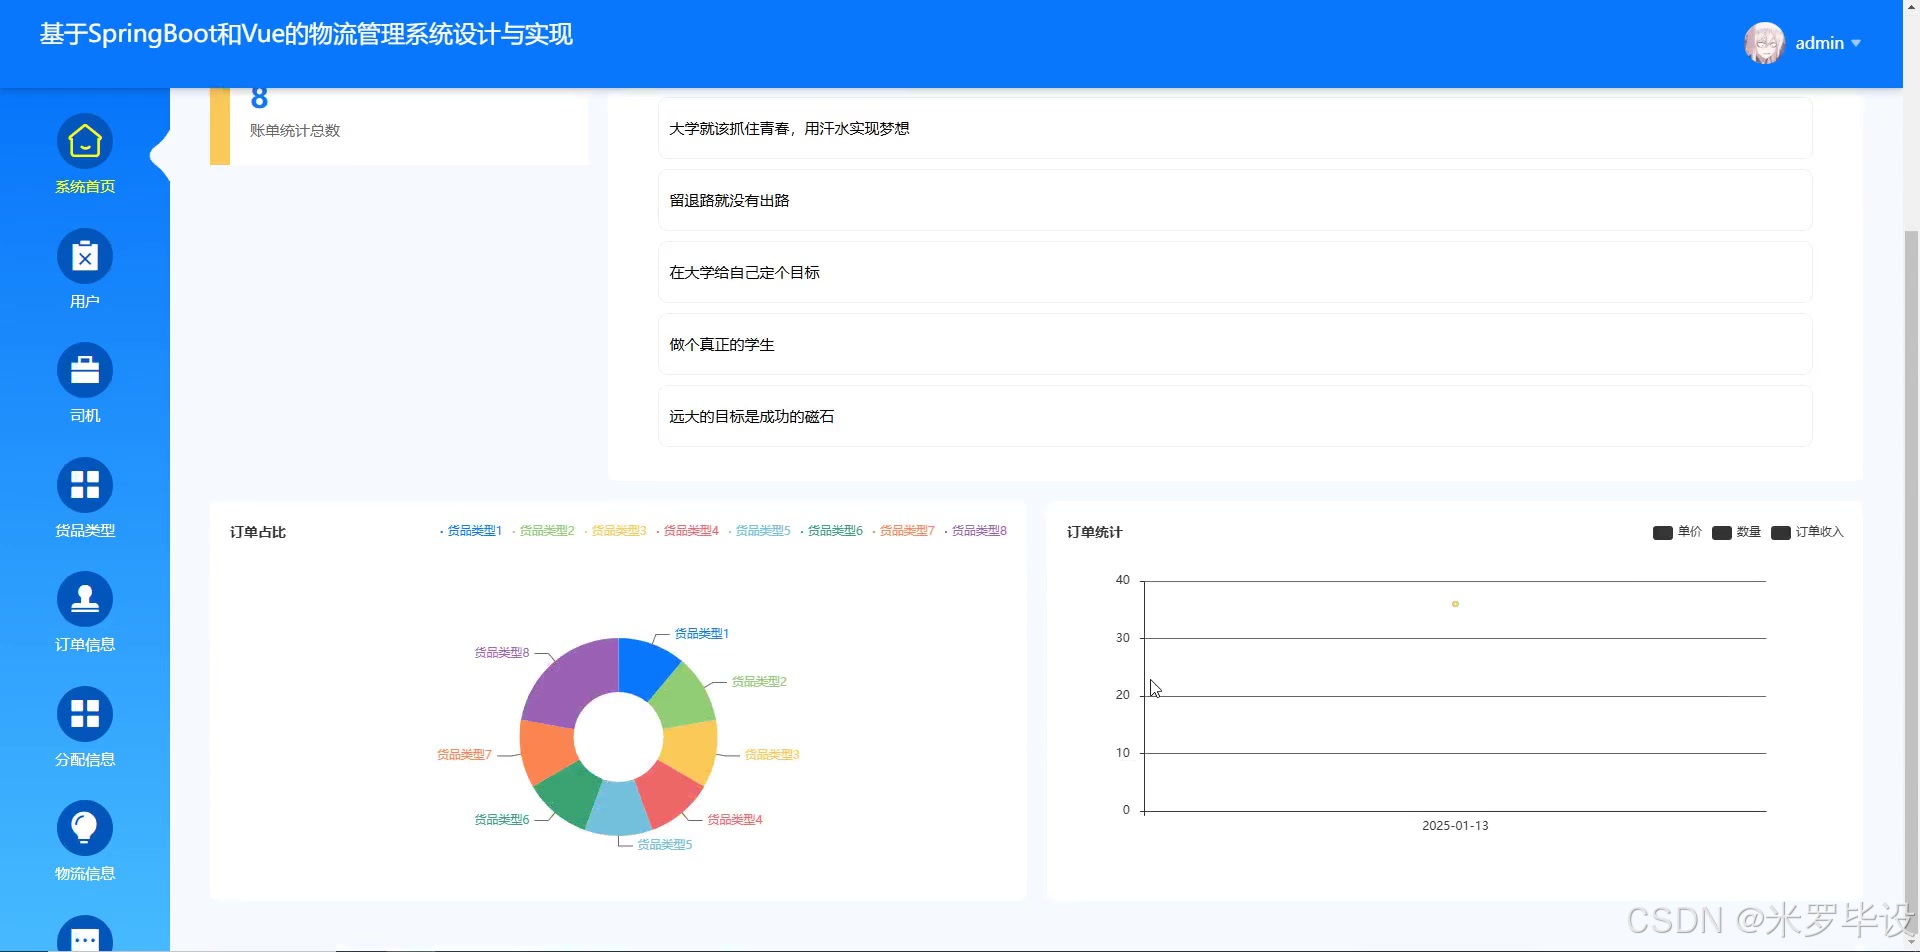Select the 订单信息 menu label
Screen dimensions: 1920x952
tap(85, 645)
